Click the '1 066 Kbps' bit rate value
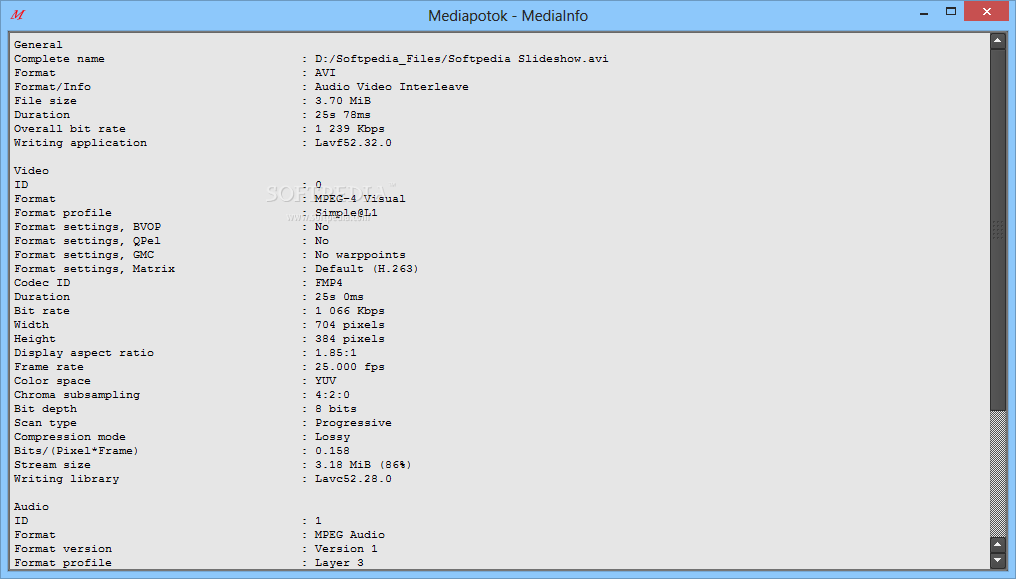Viewport: 1016px width, 579px height. point(349,311)
